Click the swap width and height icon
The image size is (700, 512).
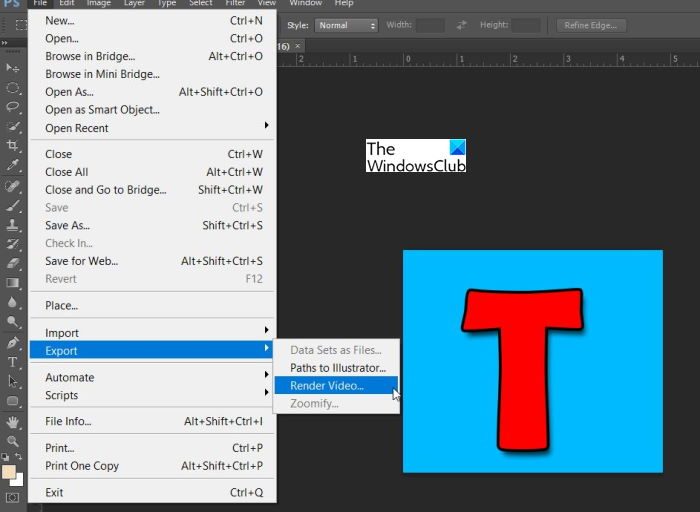point(461,25)
